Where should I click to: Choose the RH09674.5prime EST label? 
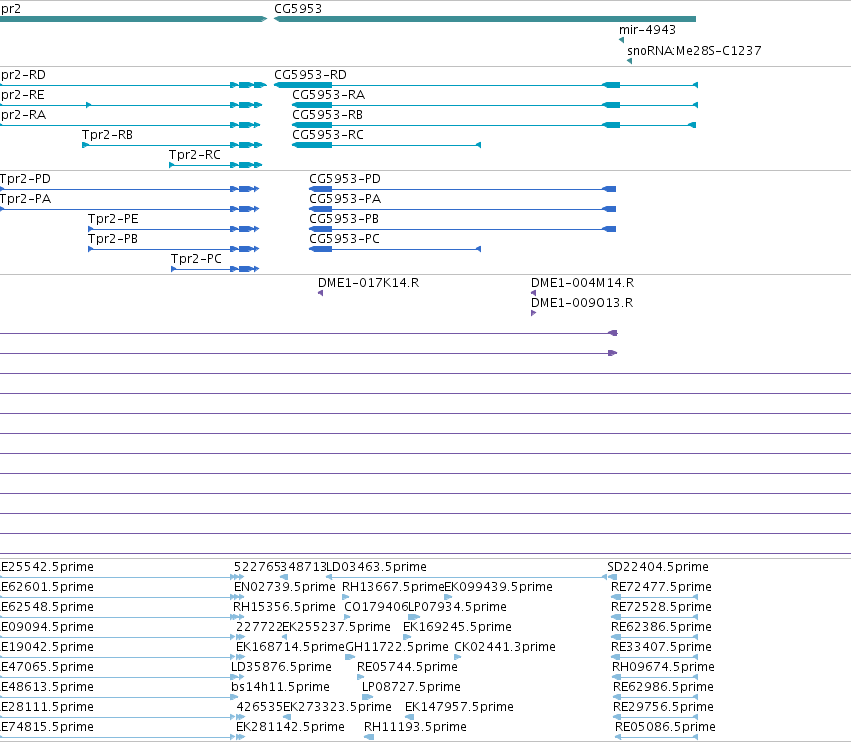coord(663,667)
